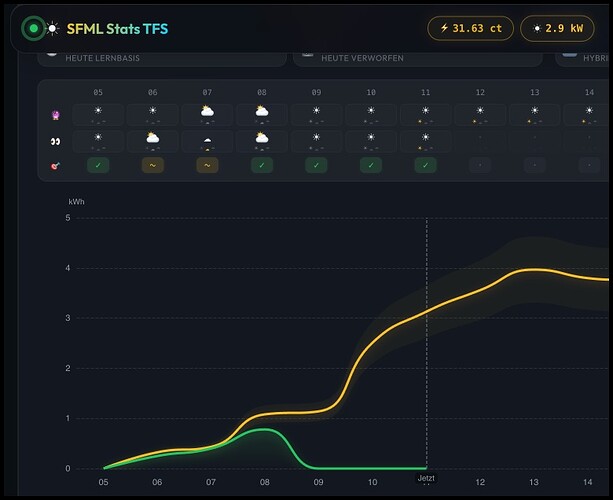Click y-axis value 5 on the chart

pyautogui.click(x=68, y=218)
